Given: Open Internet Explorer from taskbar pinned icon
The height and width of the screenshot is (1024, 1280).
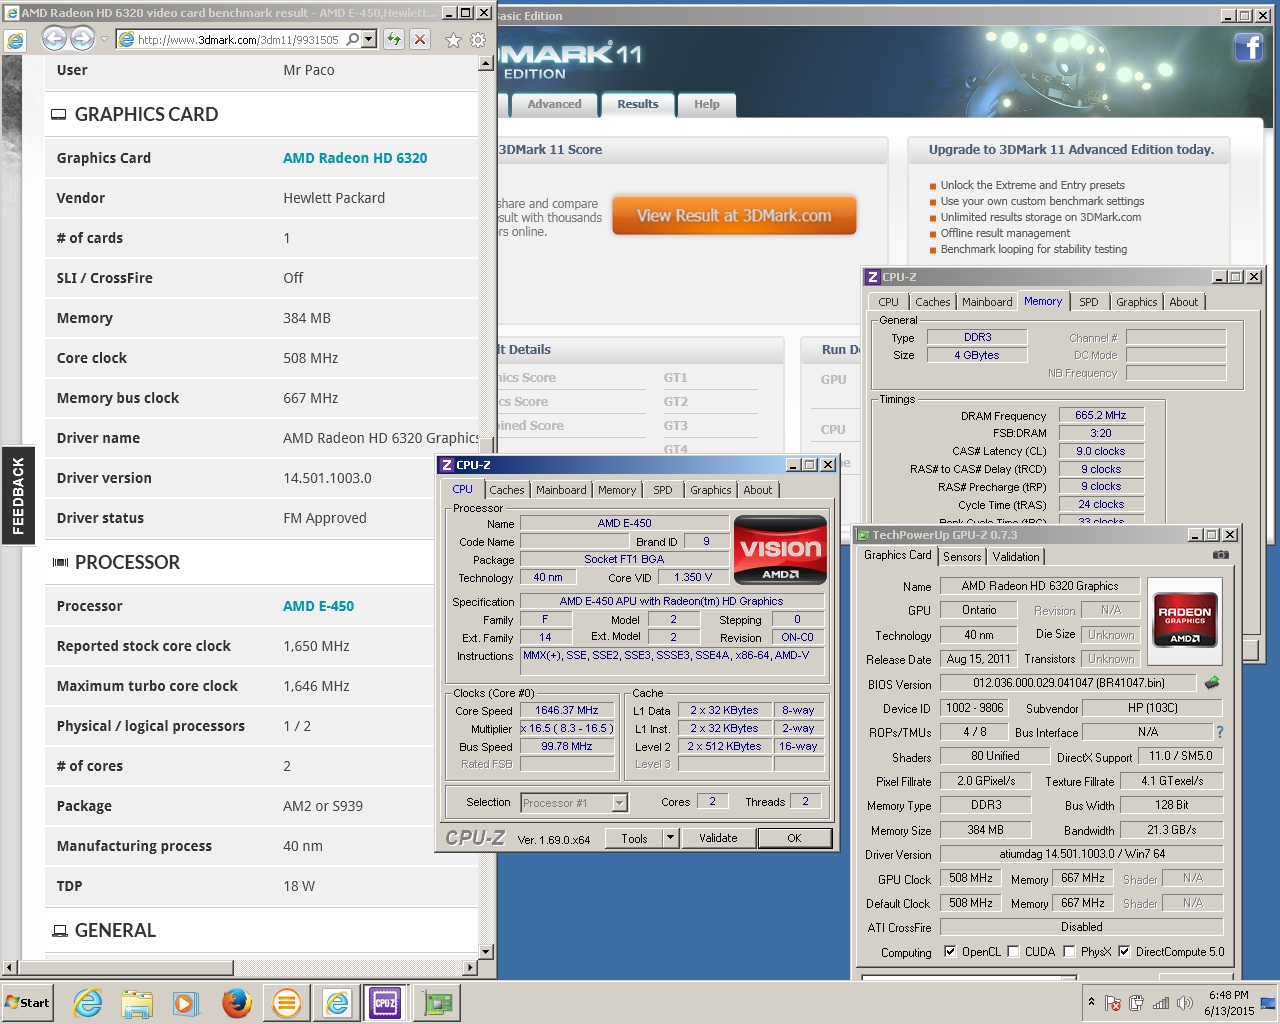Looking at the screenshot, I should (87, 1002).
